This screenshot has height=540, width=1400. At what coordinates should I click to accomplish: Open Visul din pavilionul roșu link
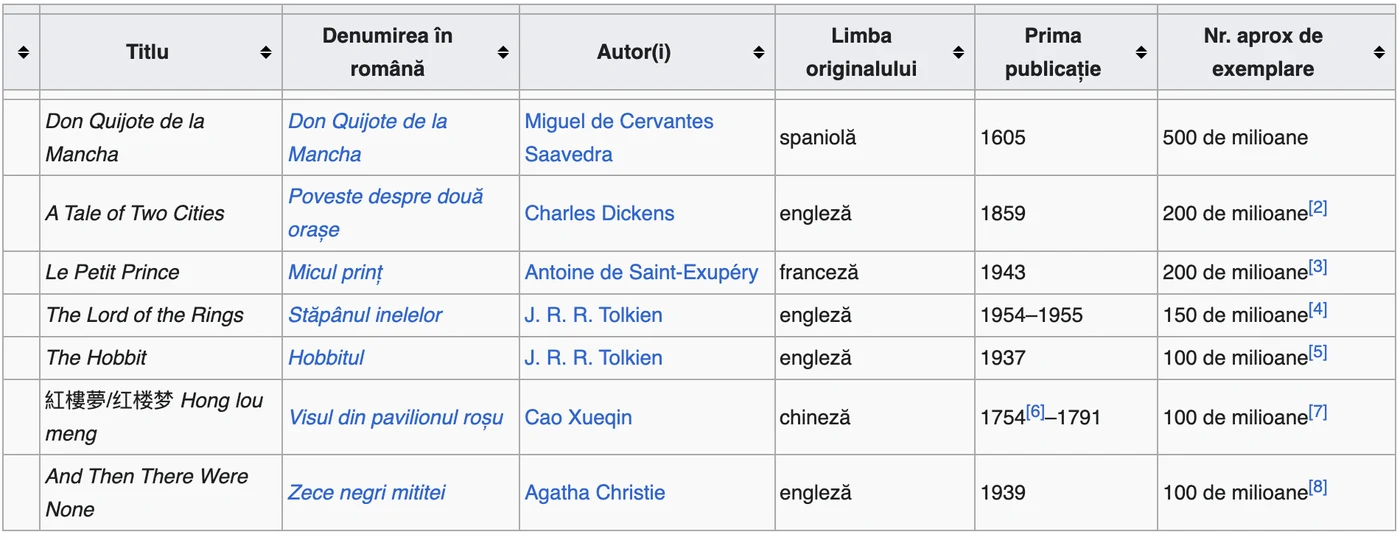tap(396, 417)
